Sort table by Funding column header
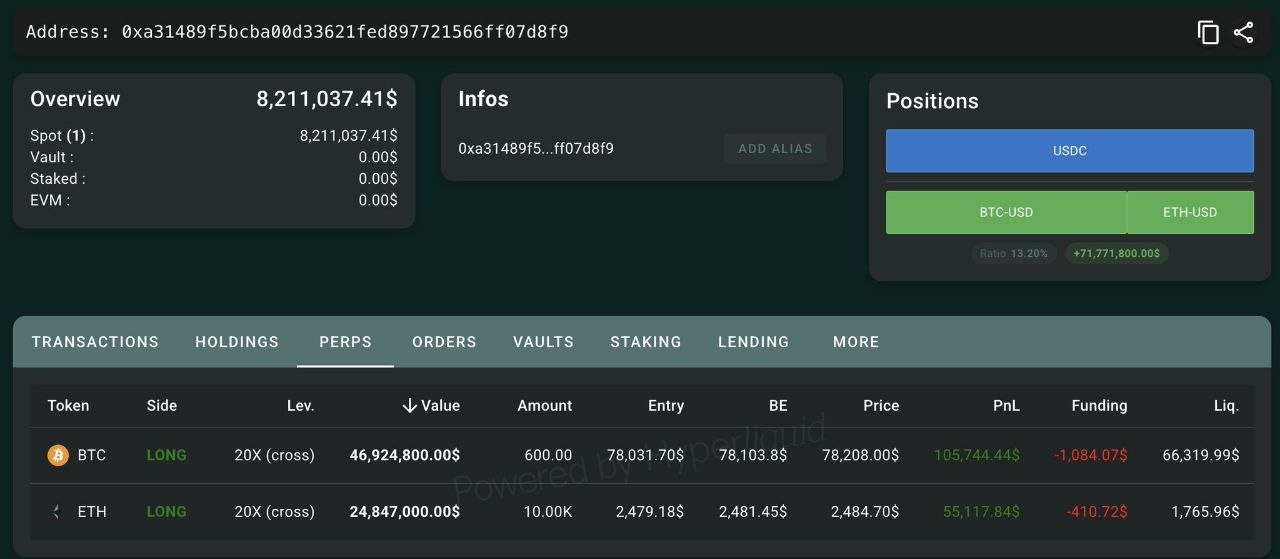The height and width of the screenshot is (559, 1280). [x=1099, y=406]
